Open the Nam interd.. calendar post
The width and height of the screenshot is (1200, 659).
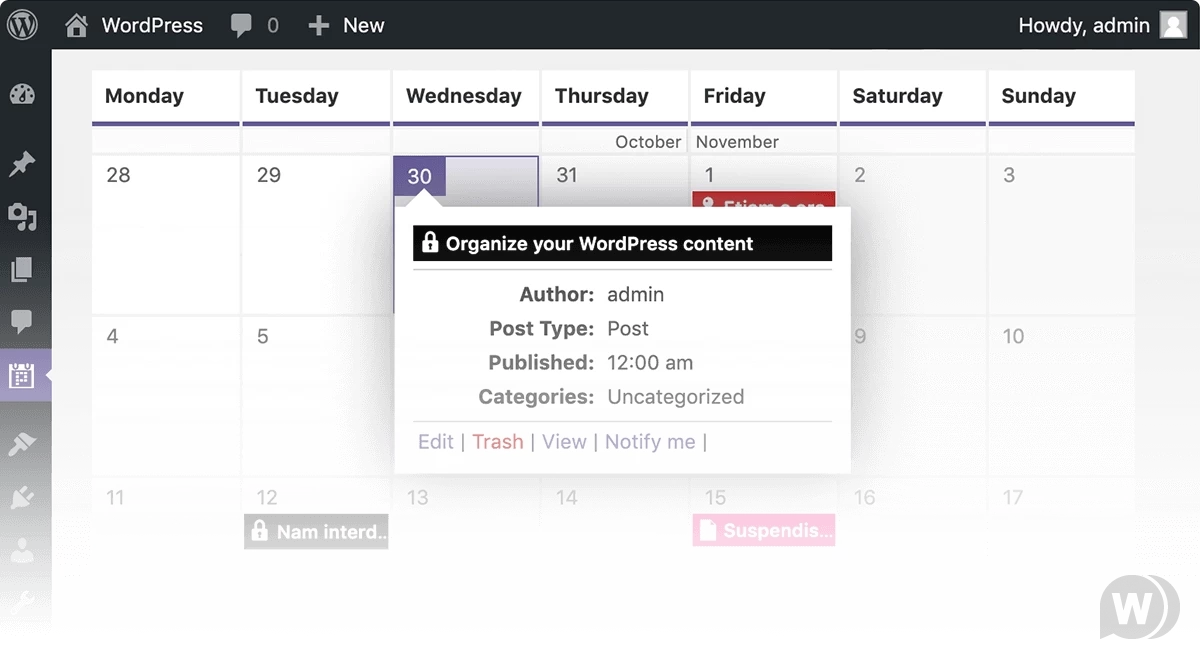pyautogui.click(x=316, y=531)
